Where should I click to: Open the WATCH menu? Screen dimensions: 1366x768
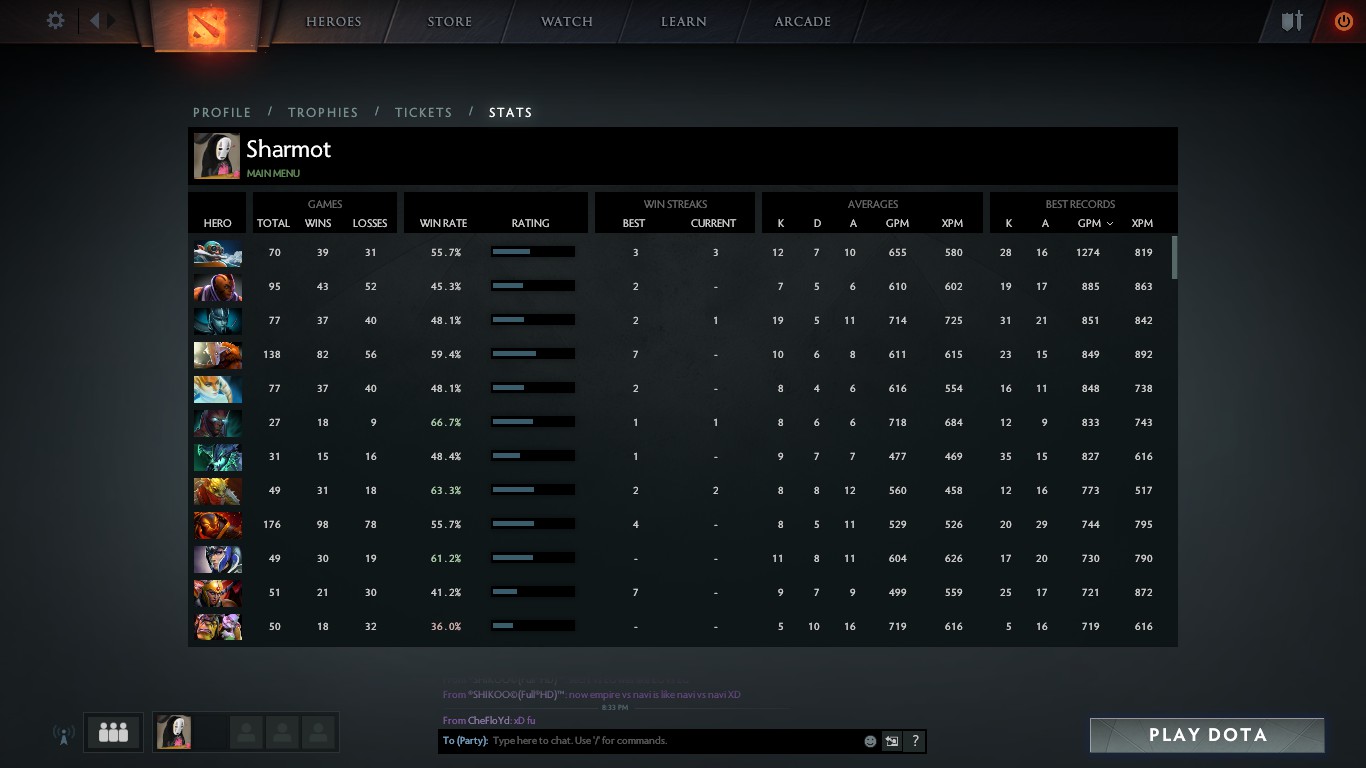[x=567, y=21]
